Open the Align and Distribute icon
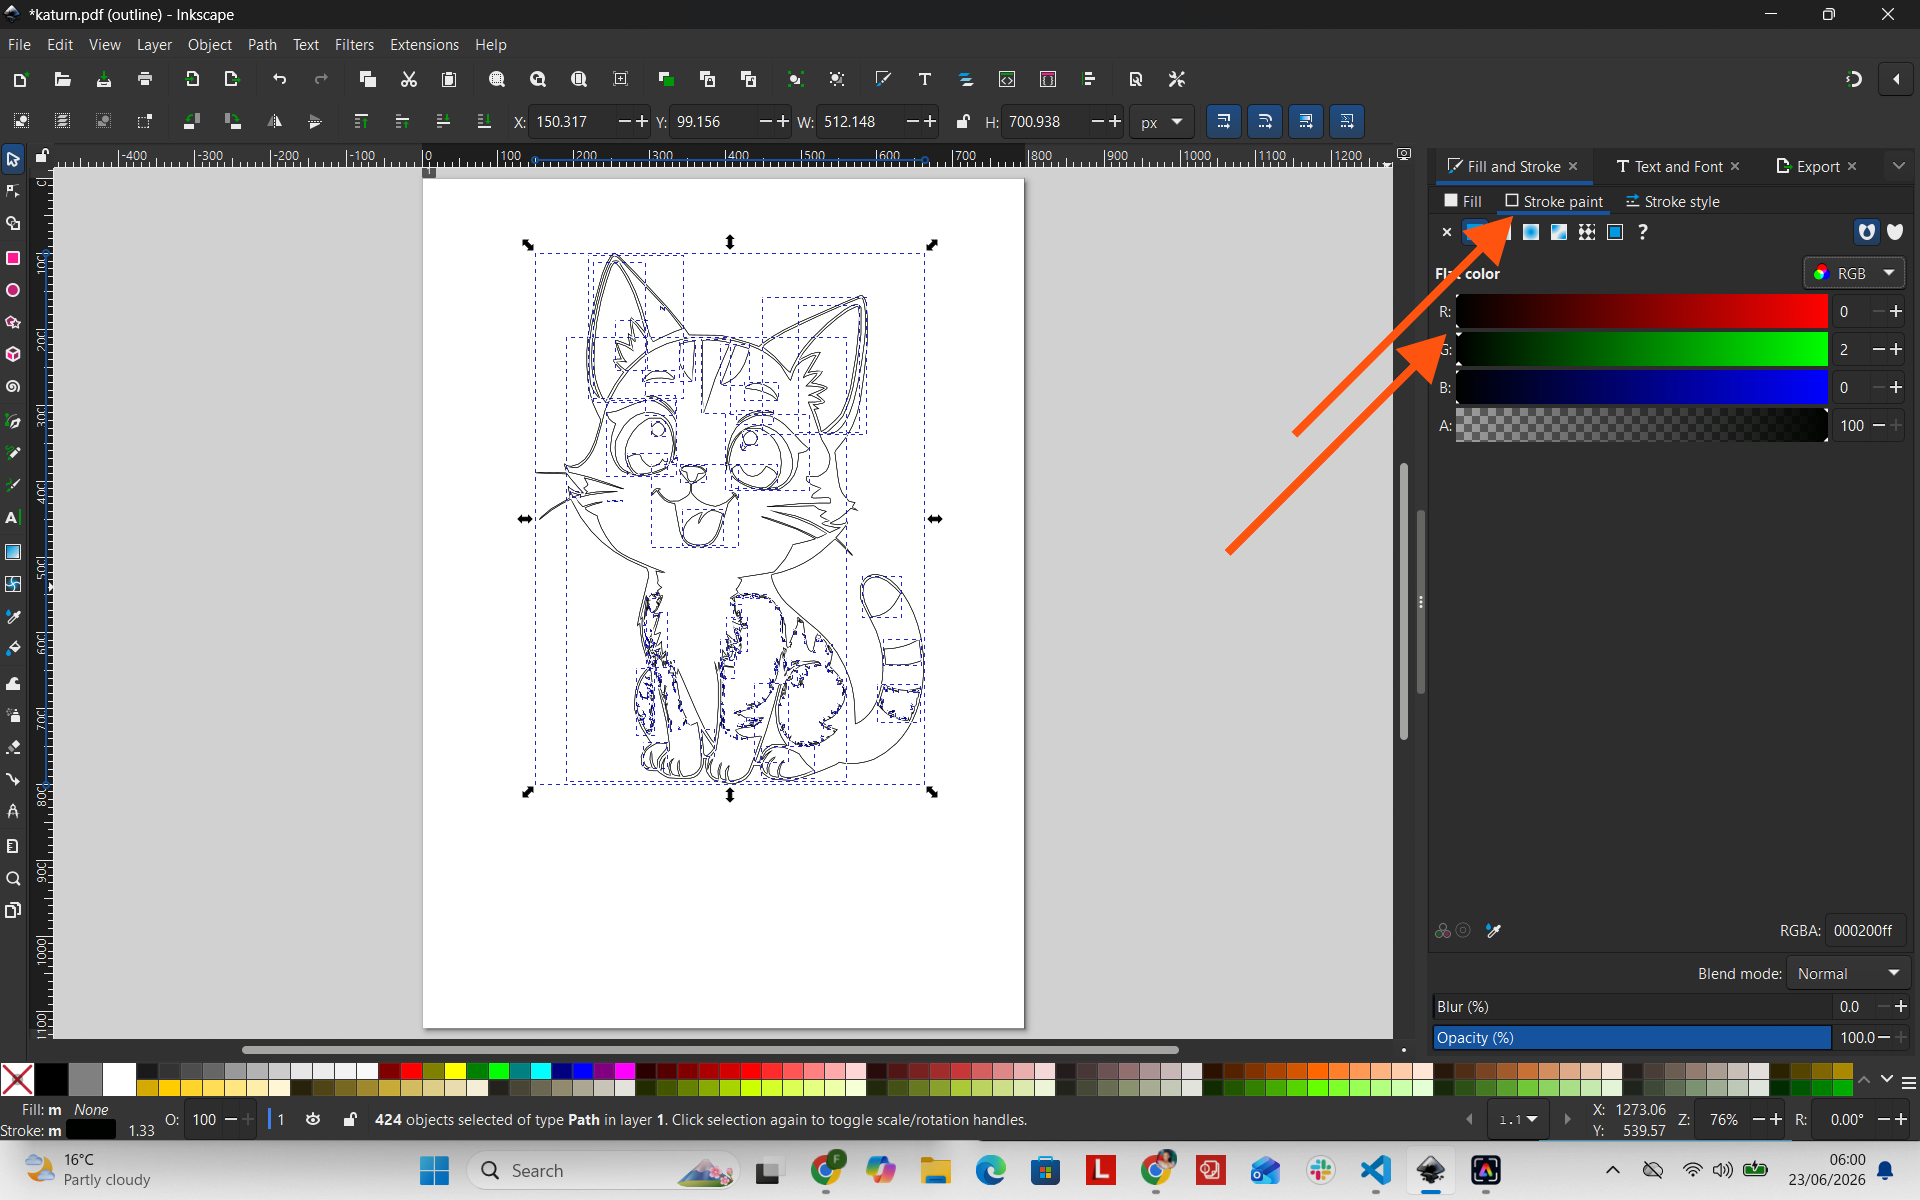Screen dimensions: 1920x1200 [x=1089, y=79]
